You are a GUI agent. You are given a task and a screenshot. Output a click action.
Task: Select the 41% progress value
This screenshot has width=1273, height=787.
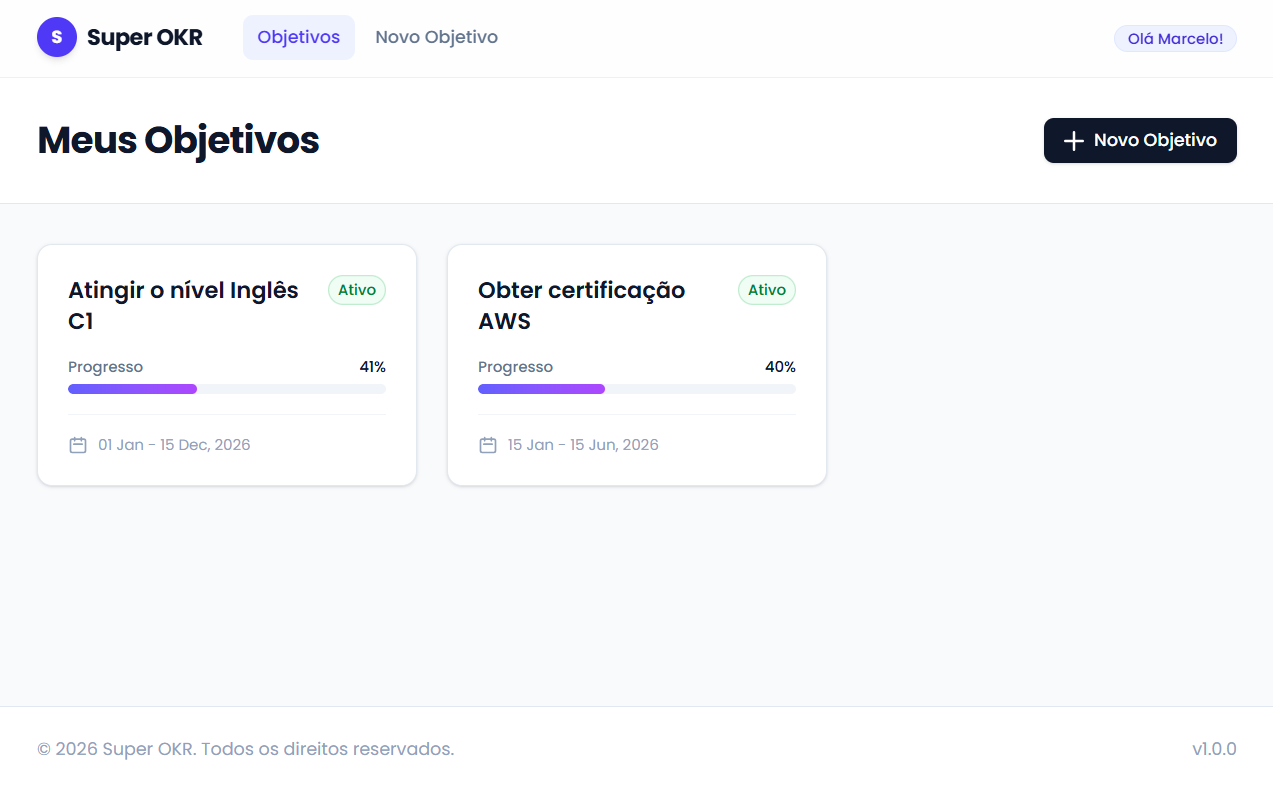(371, 367)
